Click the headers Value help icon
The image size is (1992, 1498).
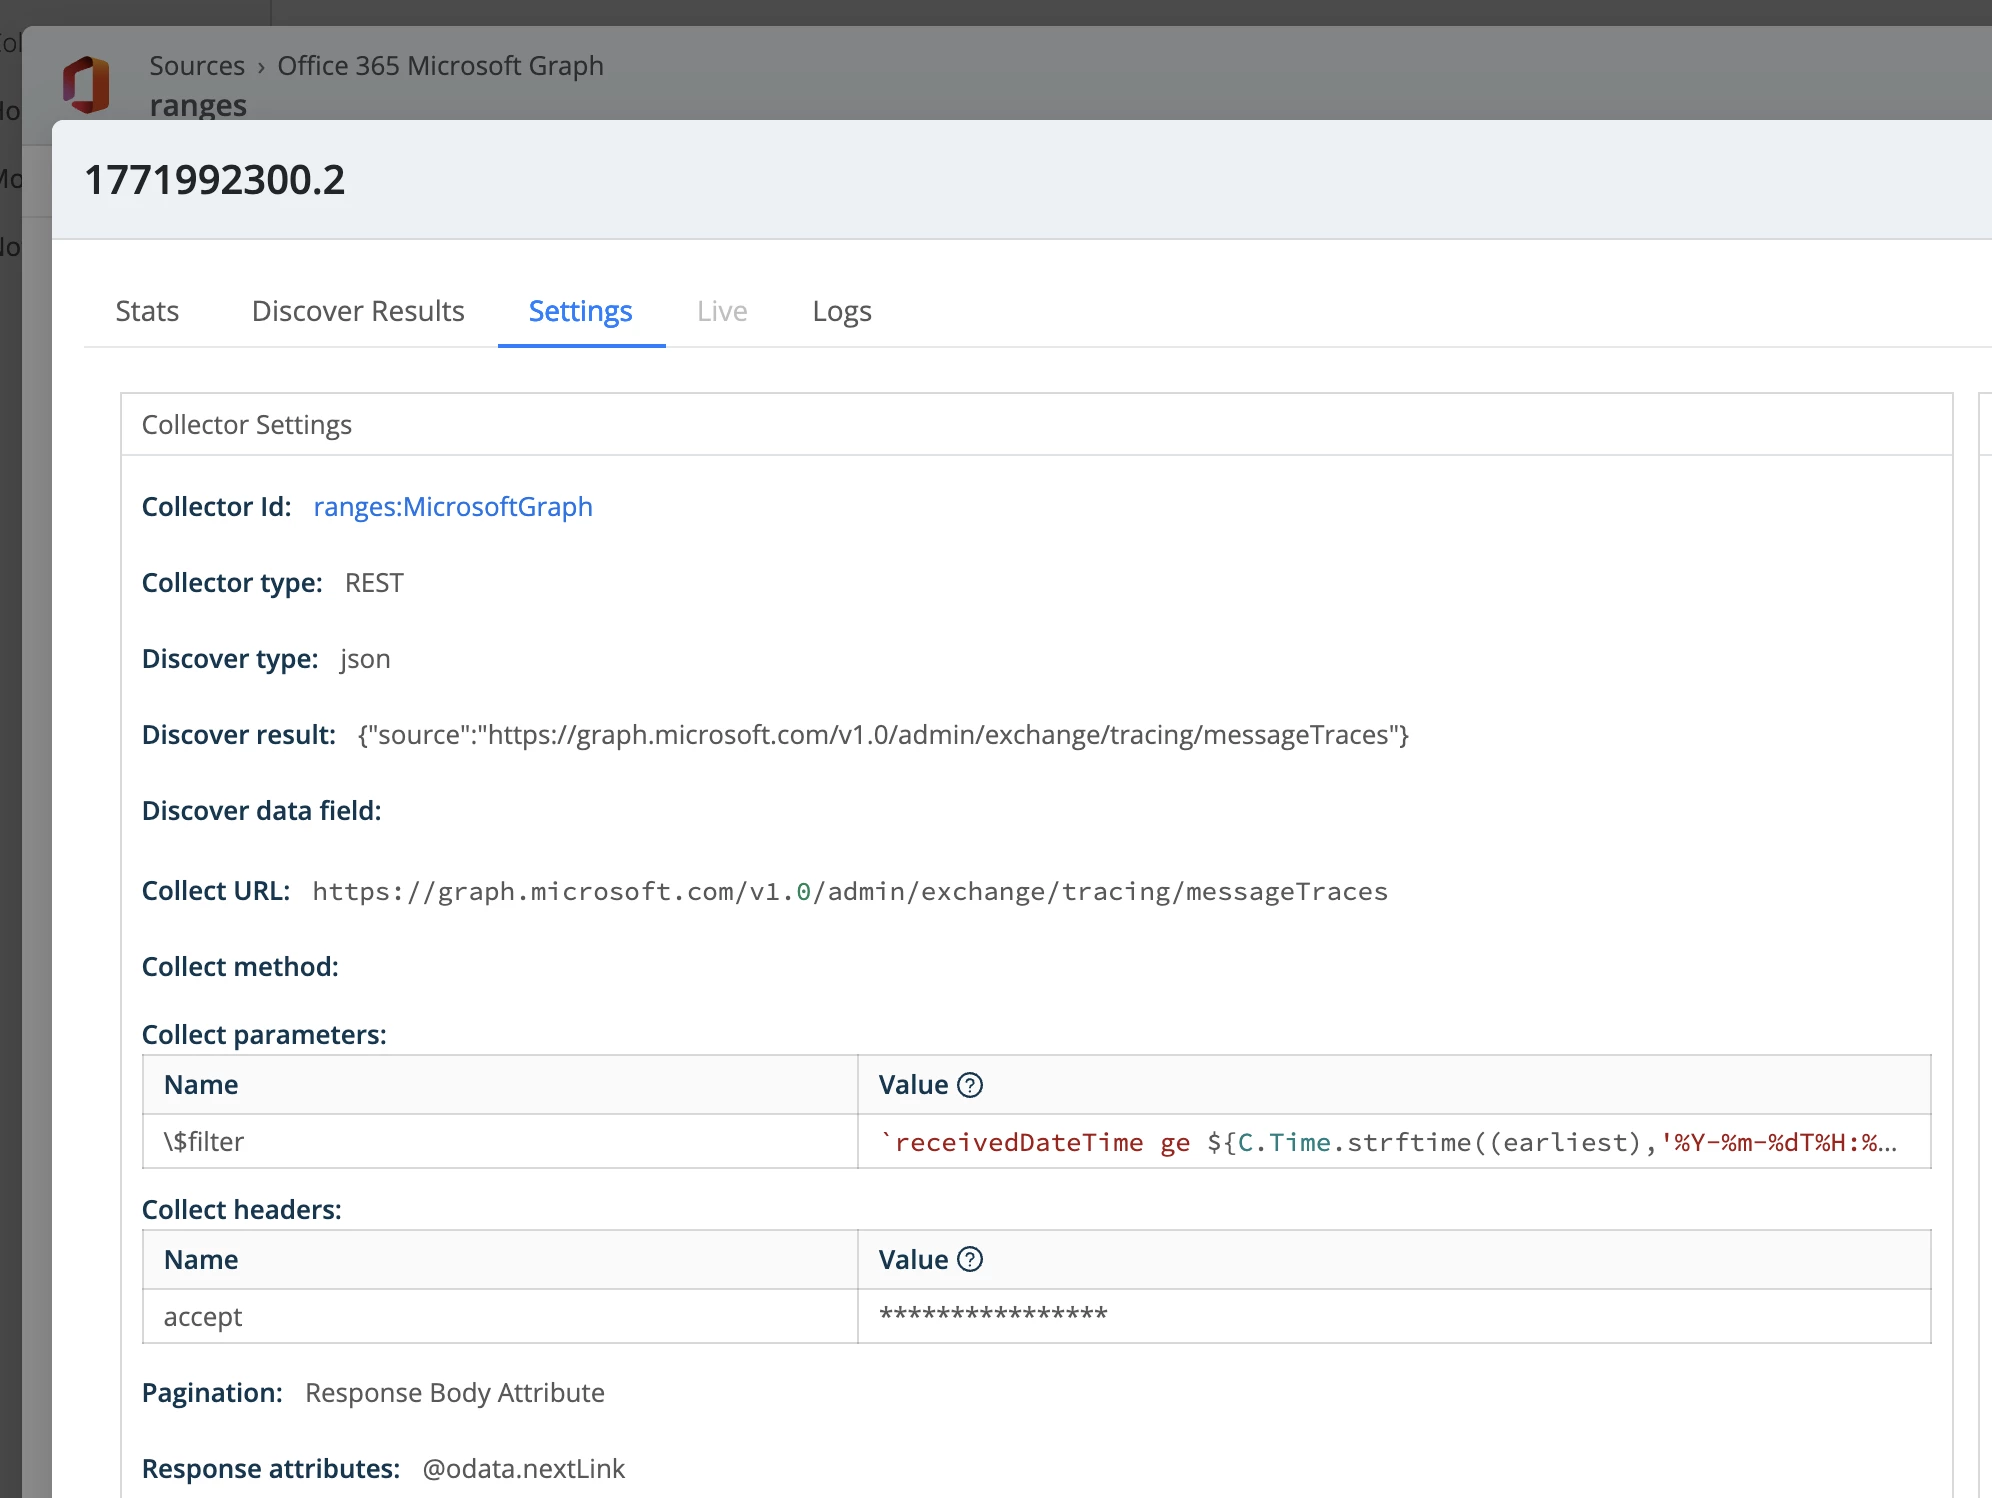[970, 1259]
